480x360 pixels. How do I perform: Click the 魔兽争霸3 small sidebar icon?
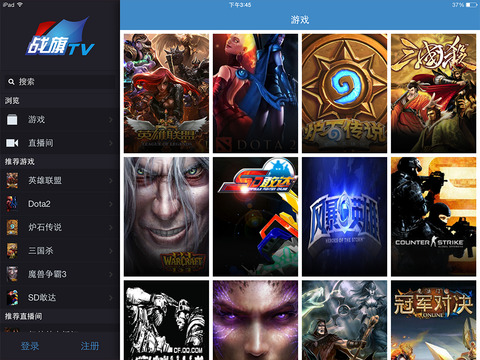pos(12,274)
